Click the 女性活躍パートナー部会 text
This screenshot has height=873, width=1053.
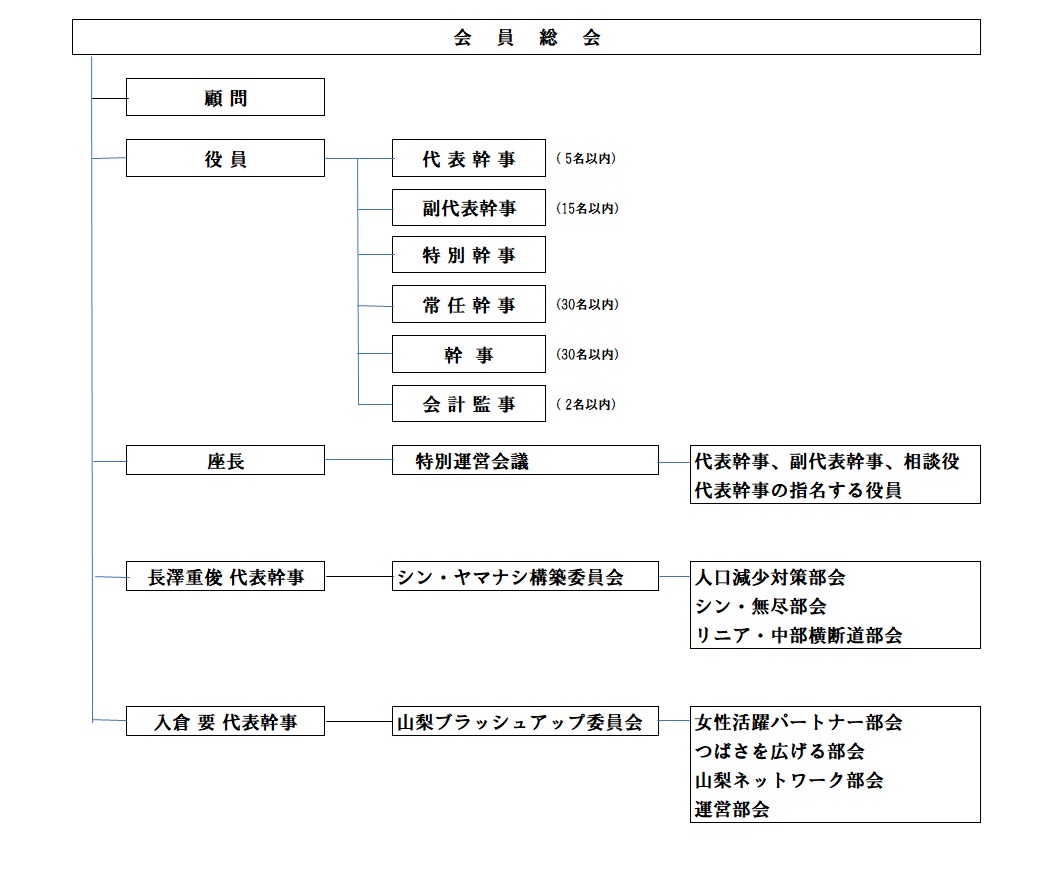(798, 722)
